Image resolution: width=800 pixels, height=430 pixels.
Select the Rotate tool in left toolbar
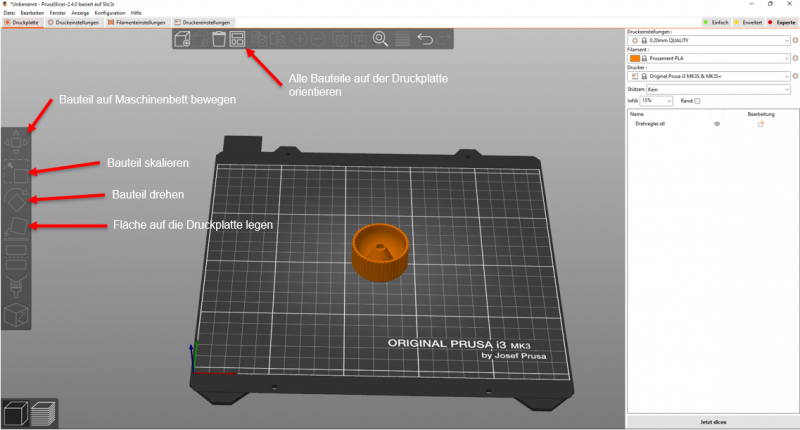pyautogui.click(x=17, y=200)
